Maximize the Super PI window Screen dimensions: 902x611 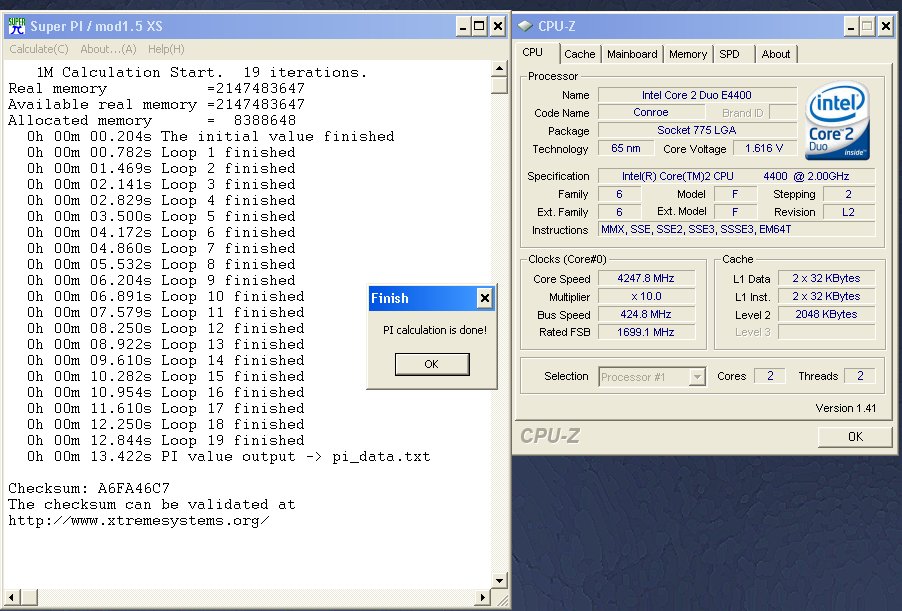[x=479, y=26]
